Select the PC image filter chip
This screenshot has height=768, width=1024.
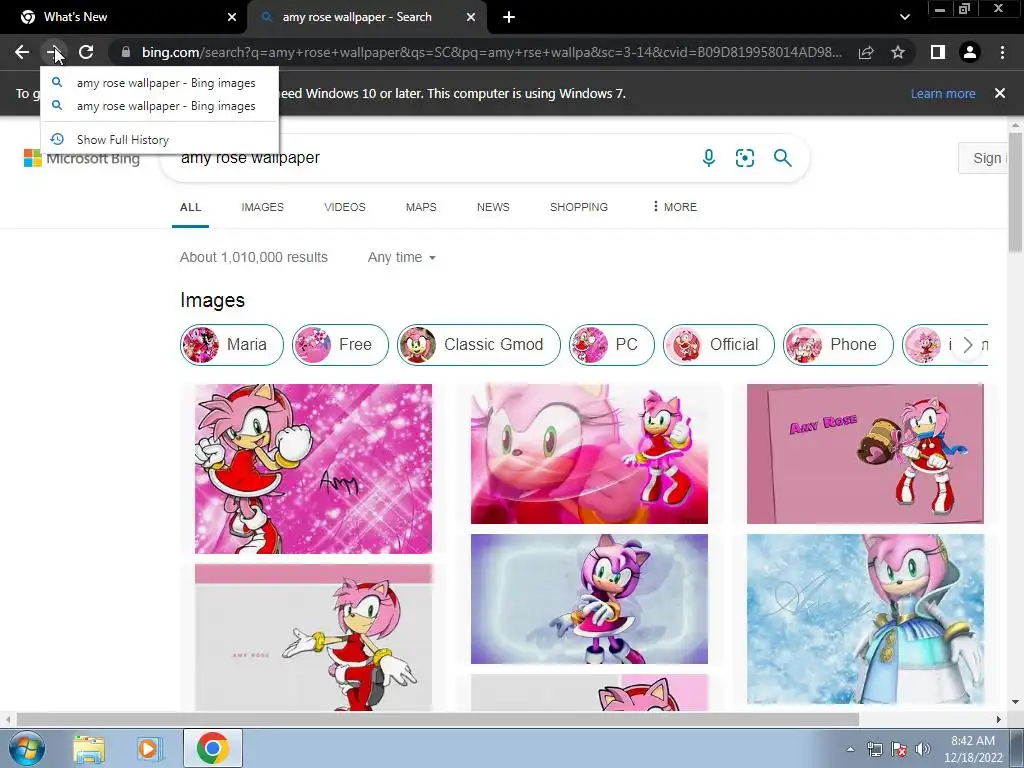[611, 345]
